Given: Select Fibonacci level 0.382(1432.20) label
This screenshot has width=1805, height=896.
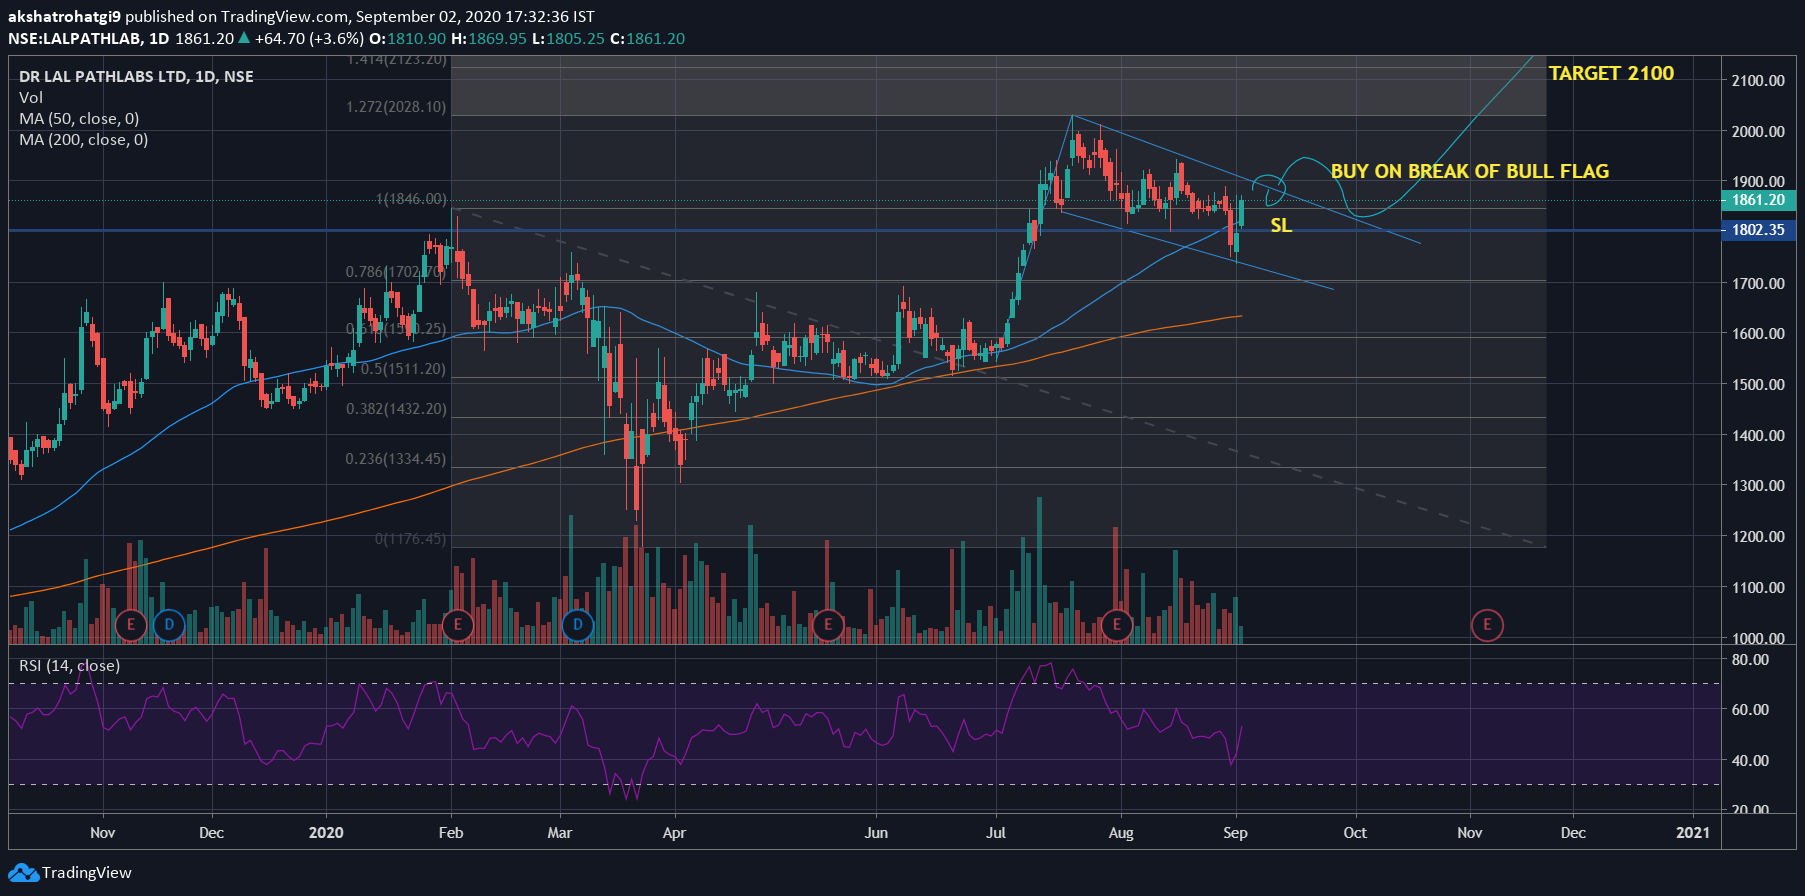Looking at the screenshot, I should (396, 409).
